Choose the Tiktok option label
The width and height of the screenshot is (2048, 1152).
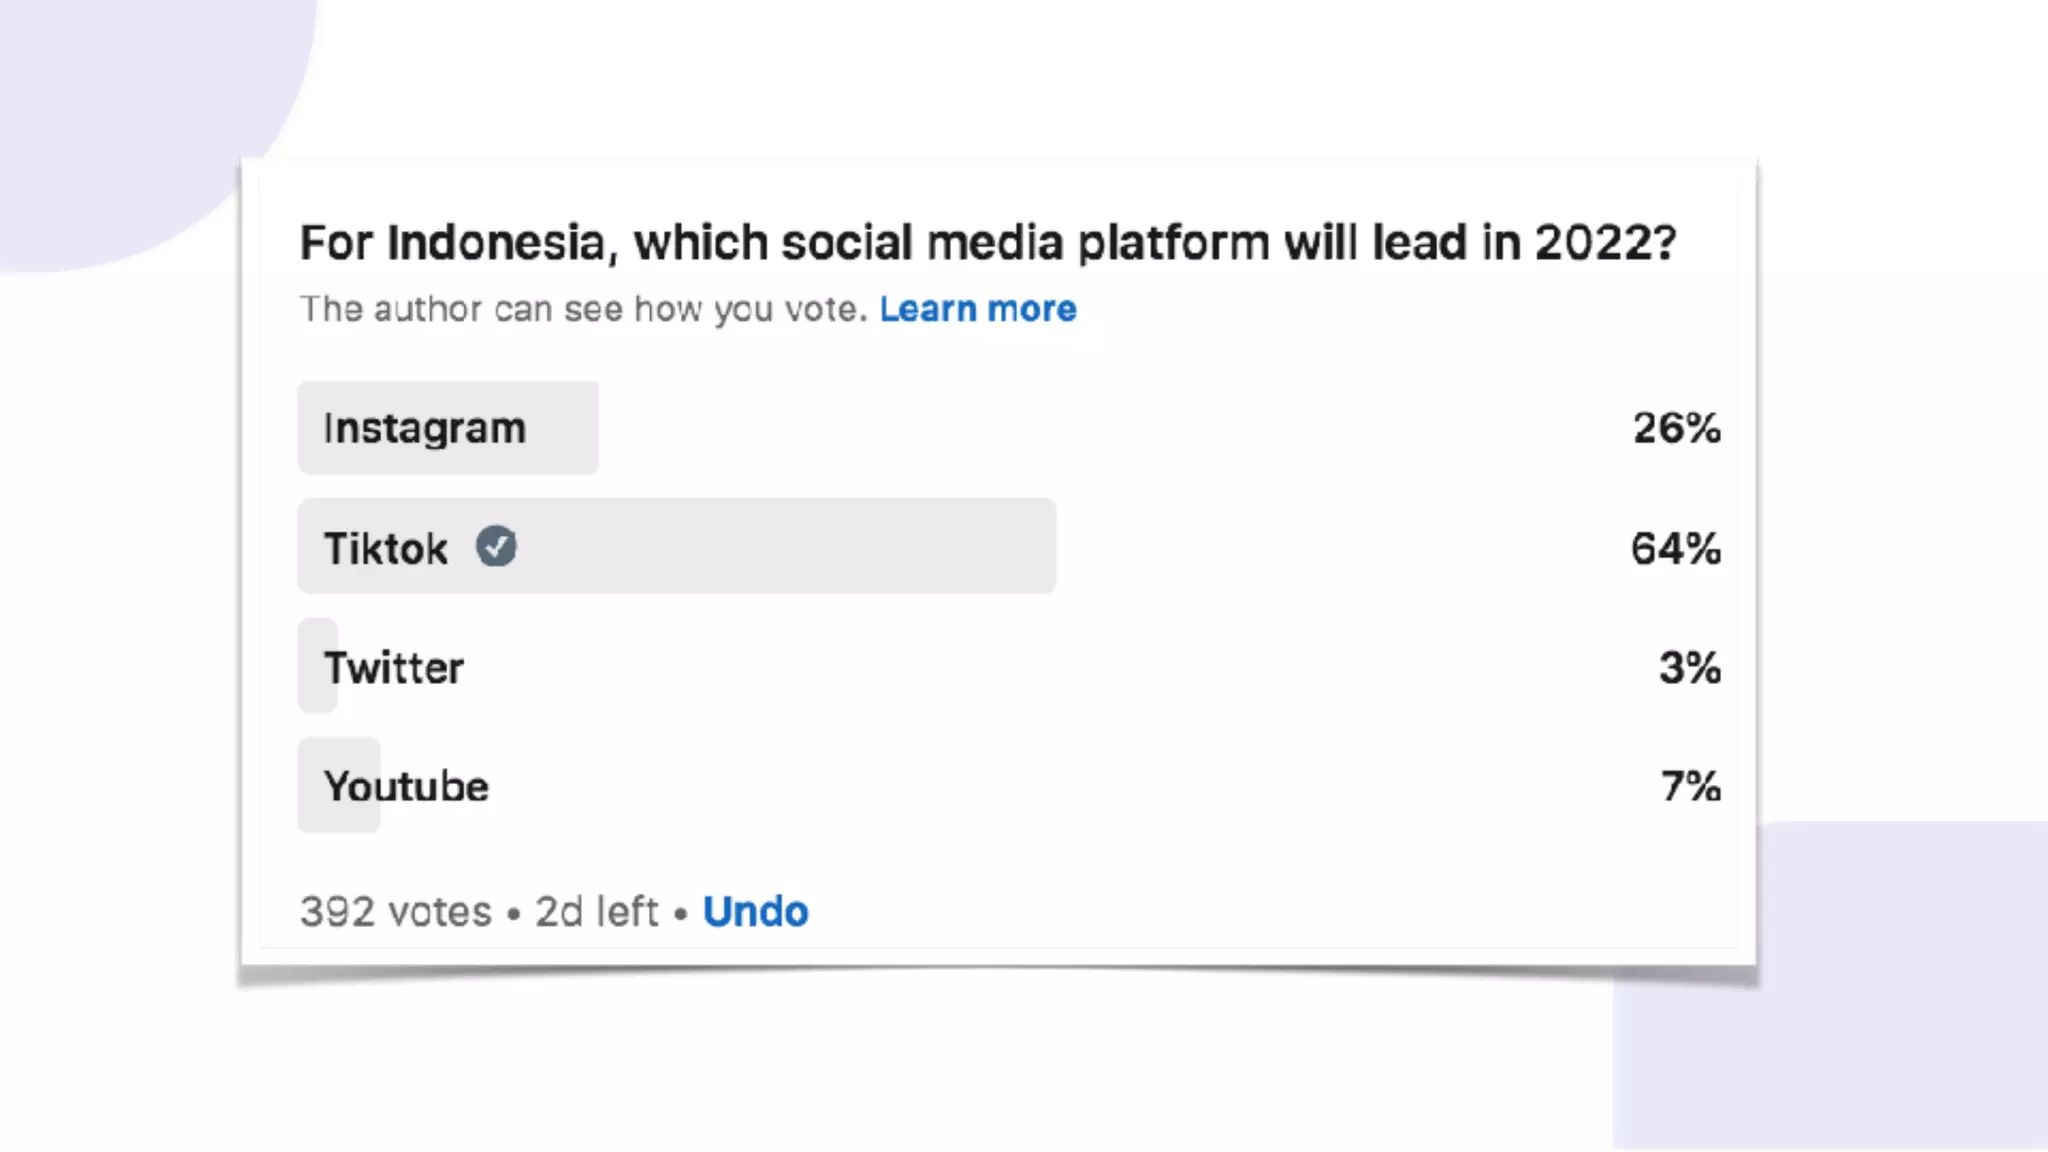coord(386,548)
